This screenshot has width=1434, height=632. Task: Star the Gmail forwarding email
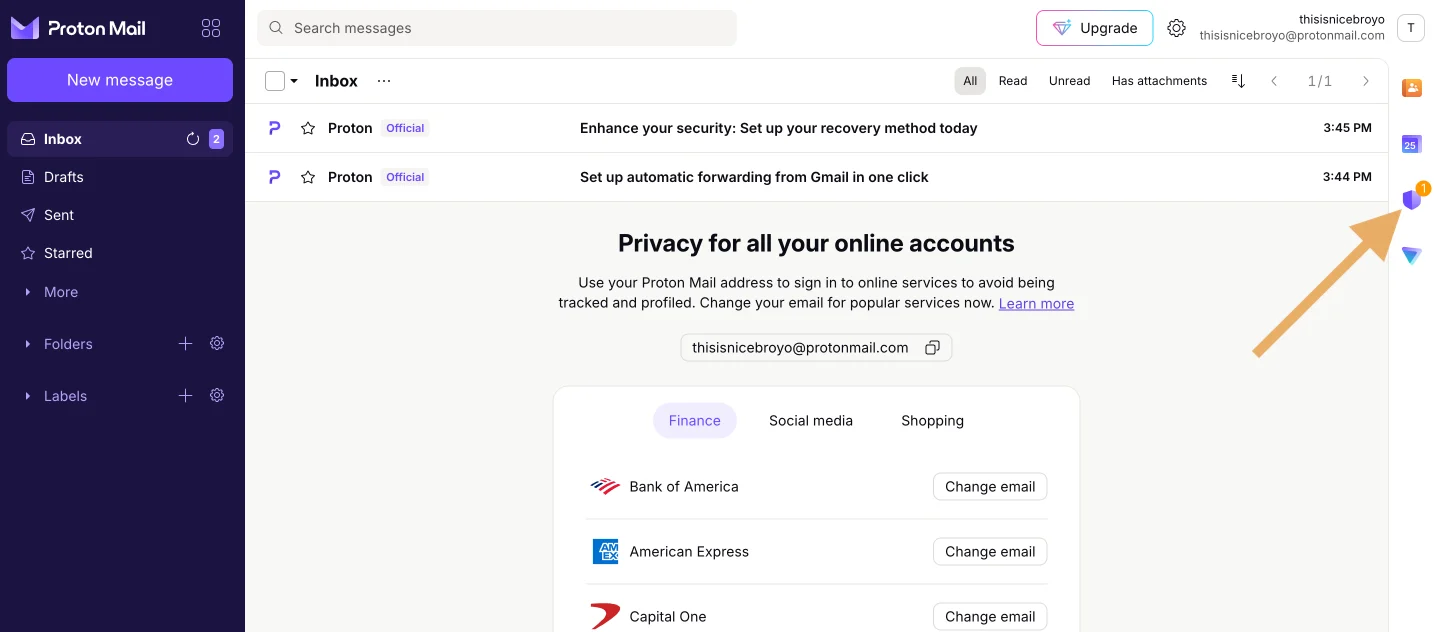(x=308, y=177)
